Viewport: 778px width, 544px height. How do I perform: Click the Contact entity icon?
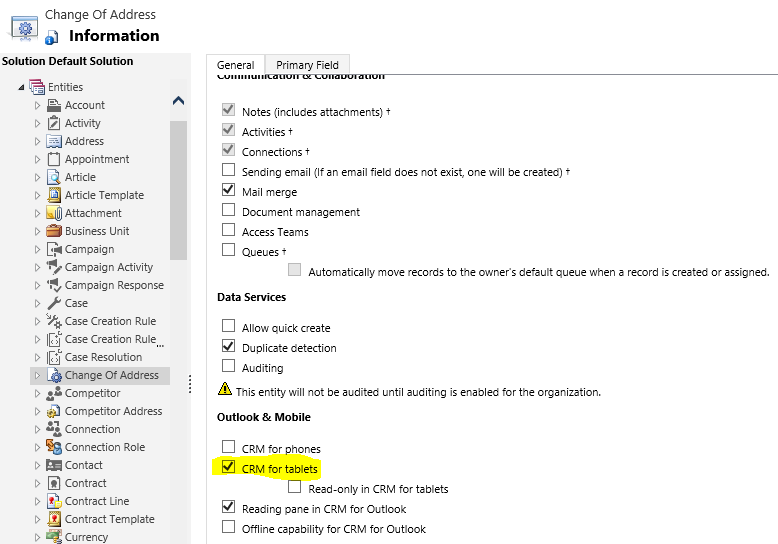tap(54, 465)
